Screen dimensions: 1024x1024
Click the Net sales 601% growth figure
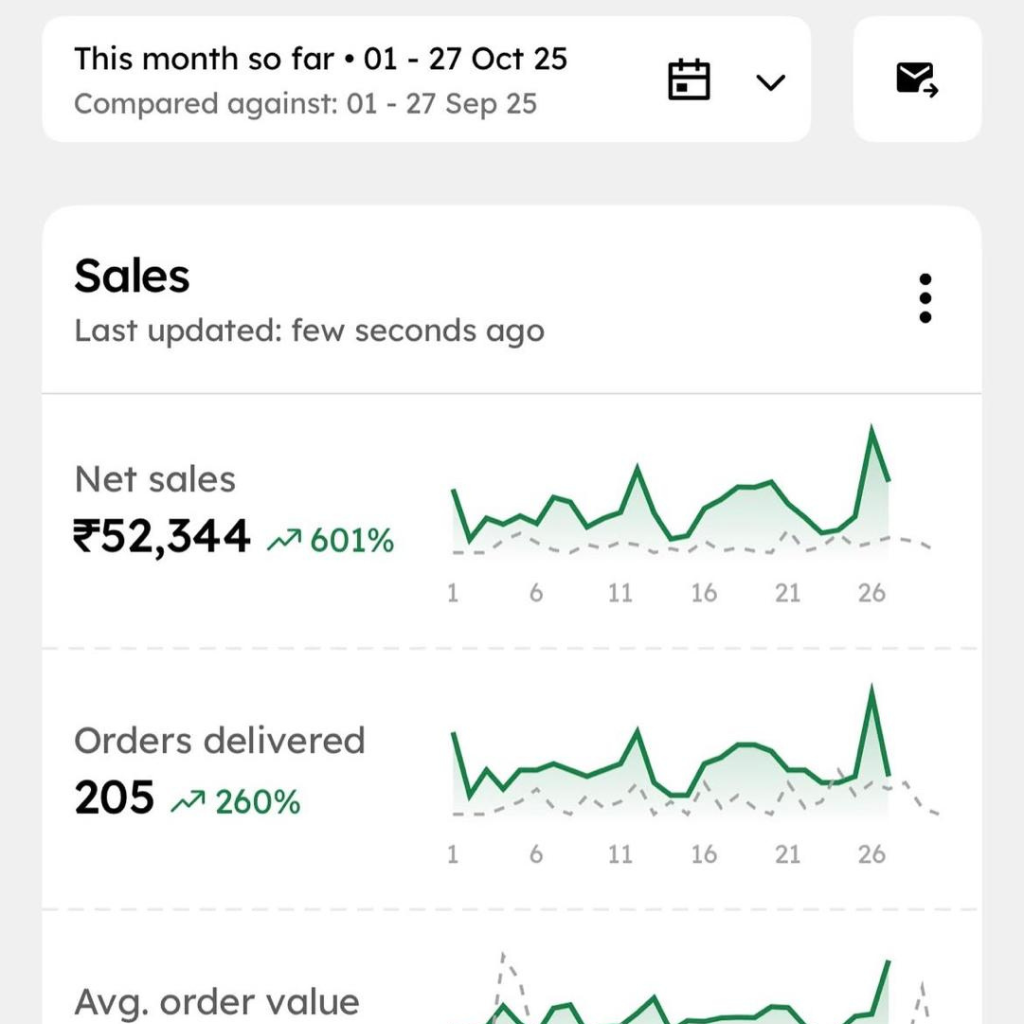tap(352, 541)
